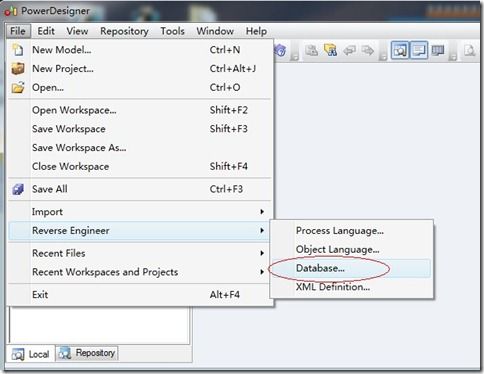Close the open File menu via File

click(x=18, y=31)
